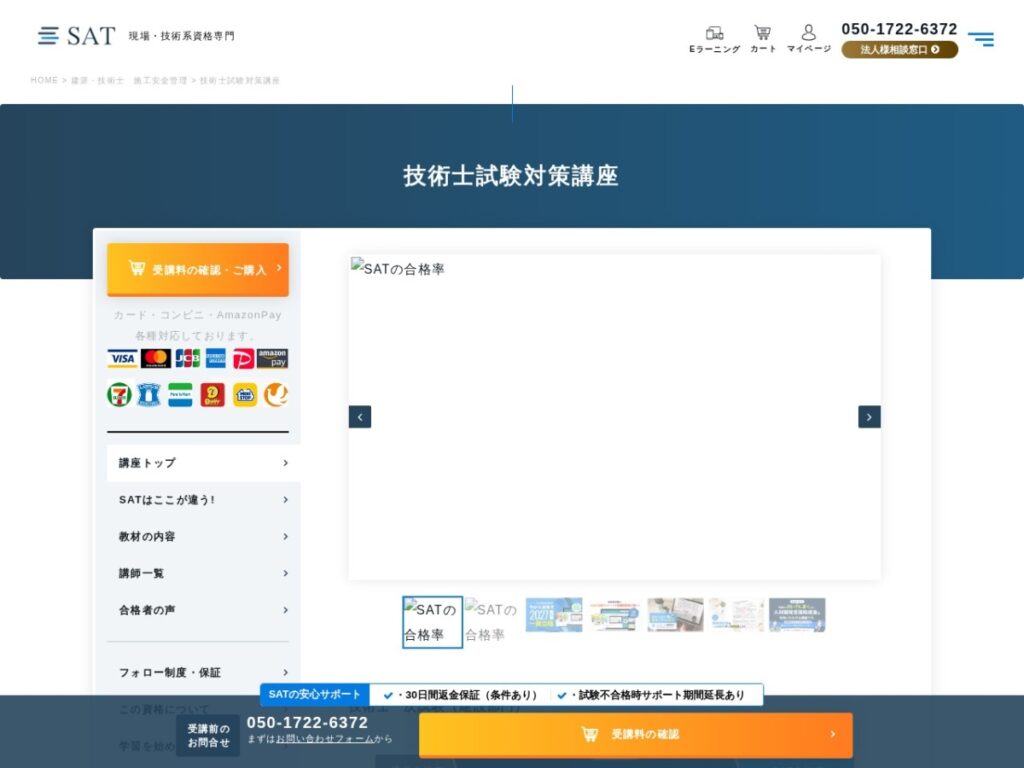This screenshot has height=768, width=1024.
Task: Click 受講料の確認 button in bottom bar
Action: pyautogui.click(x=635, y=735)
